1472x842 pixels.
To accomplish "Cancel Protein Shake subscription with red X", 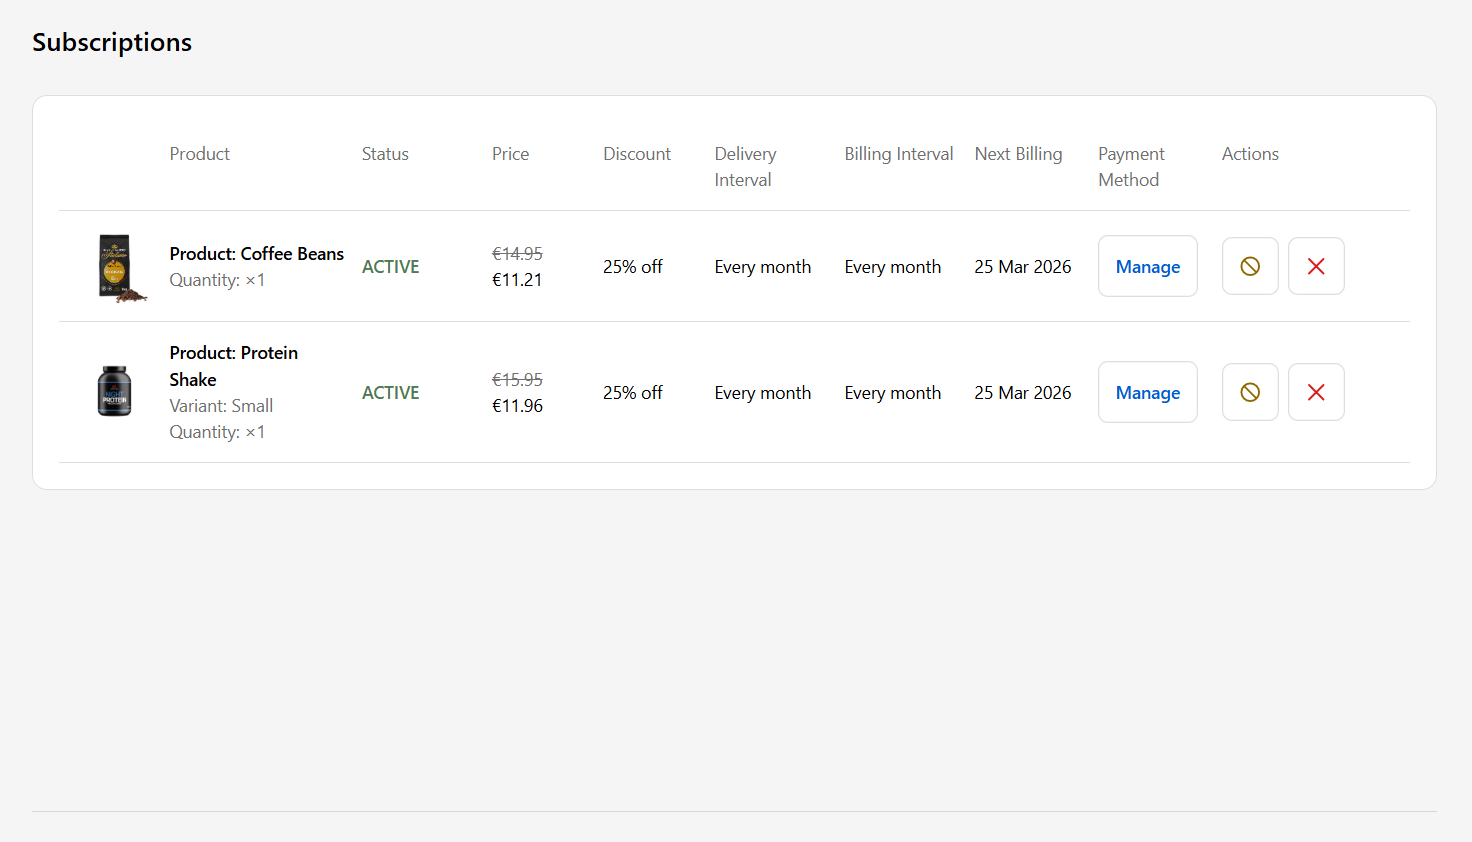I will point(1316,392).
